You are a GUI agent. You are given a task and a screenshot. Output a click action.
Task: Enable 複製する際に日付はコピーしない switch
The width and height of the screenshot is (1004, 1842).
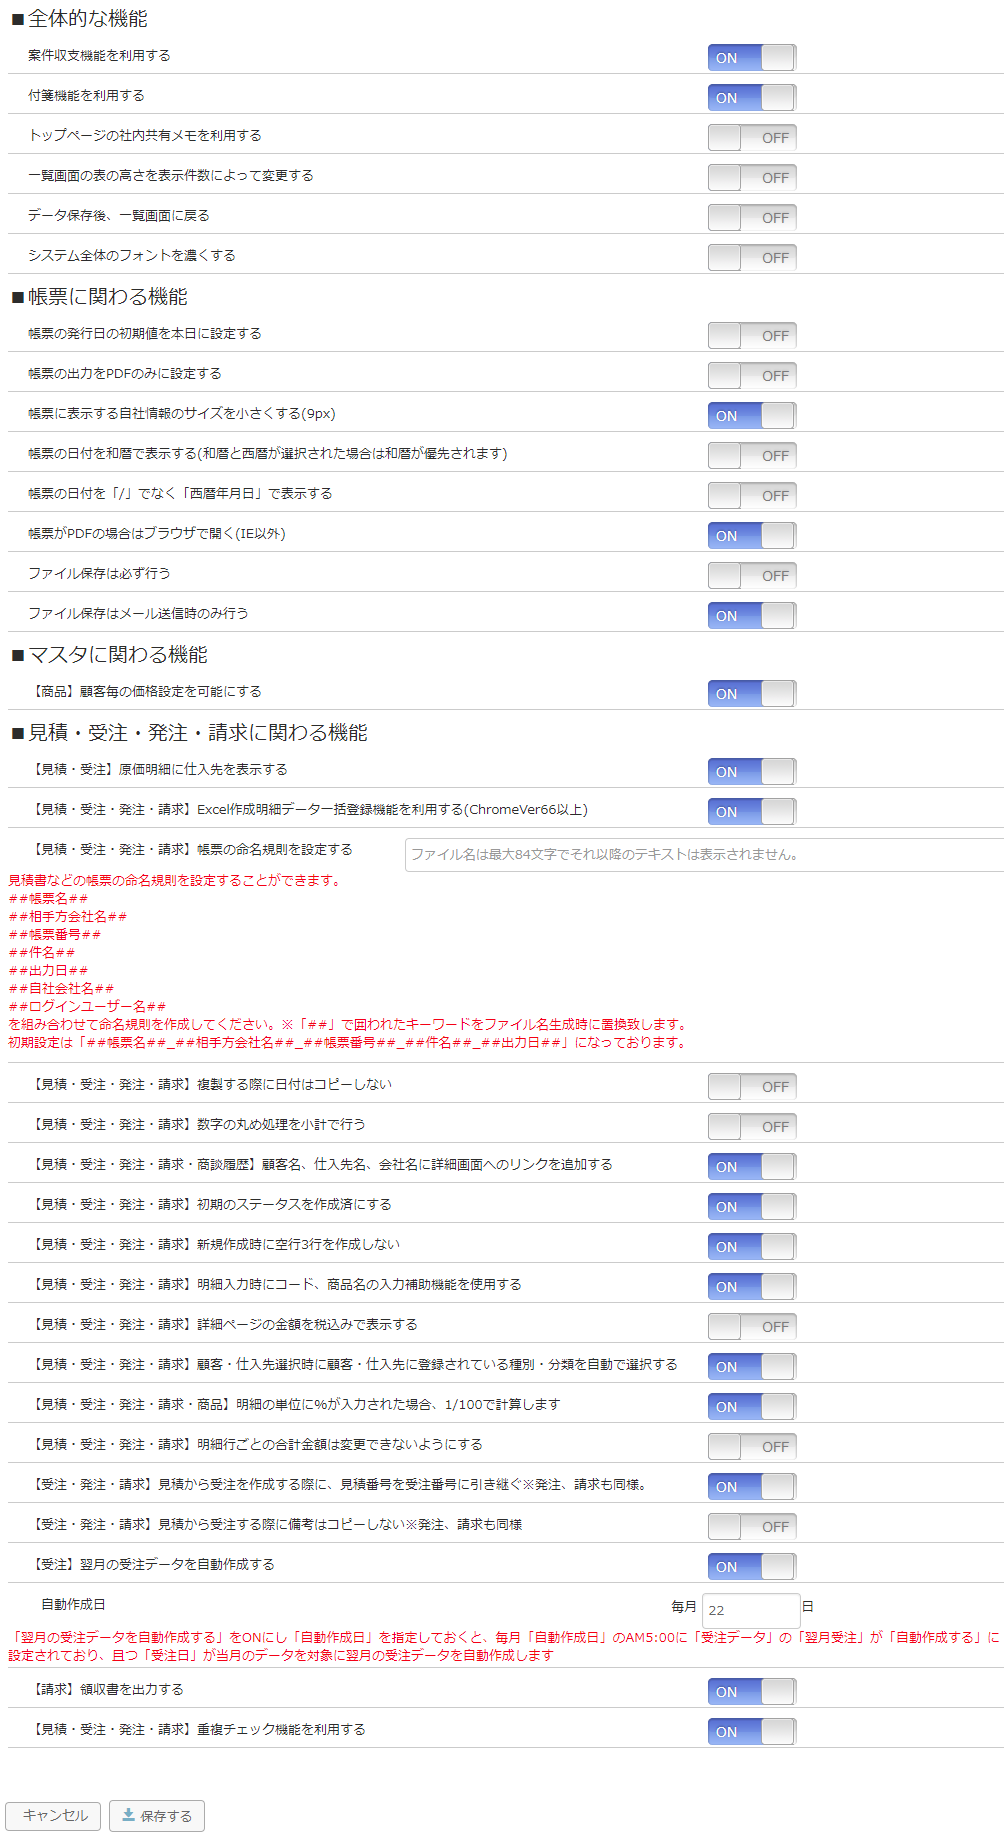point(752,1087)
